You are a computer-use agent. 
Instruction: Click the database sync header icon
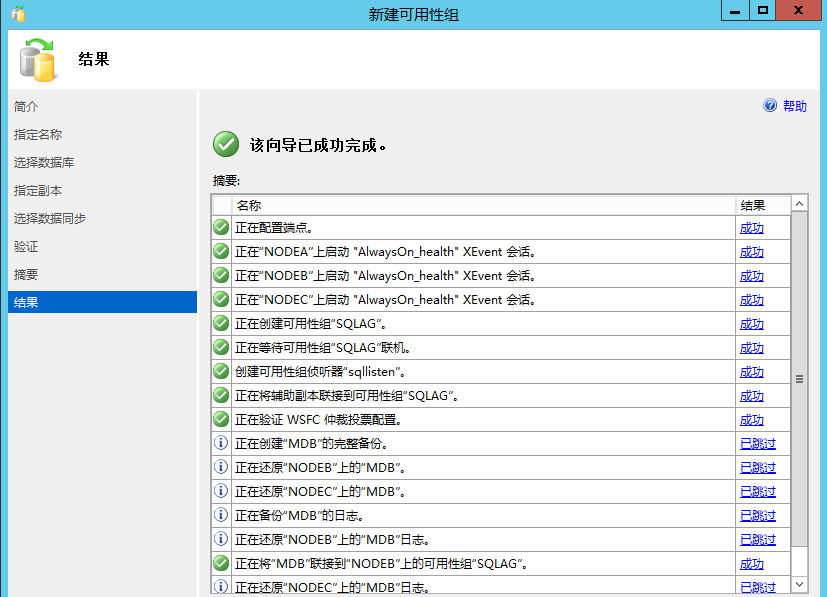click(x=37, y=60)
